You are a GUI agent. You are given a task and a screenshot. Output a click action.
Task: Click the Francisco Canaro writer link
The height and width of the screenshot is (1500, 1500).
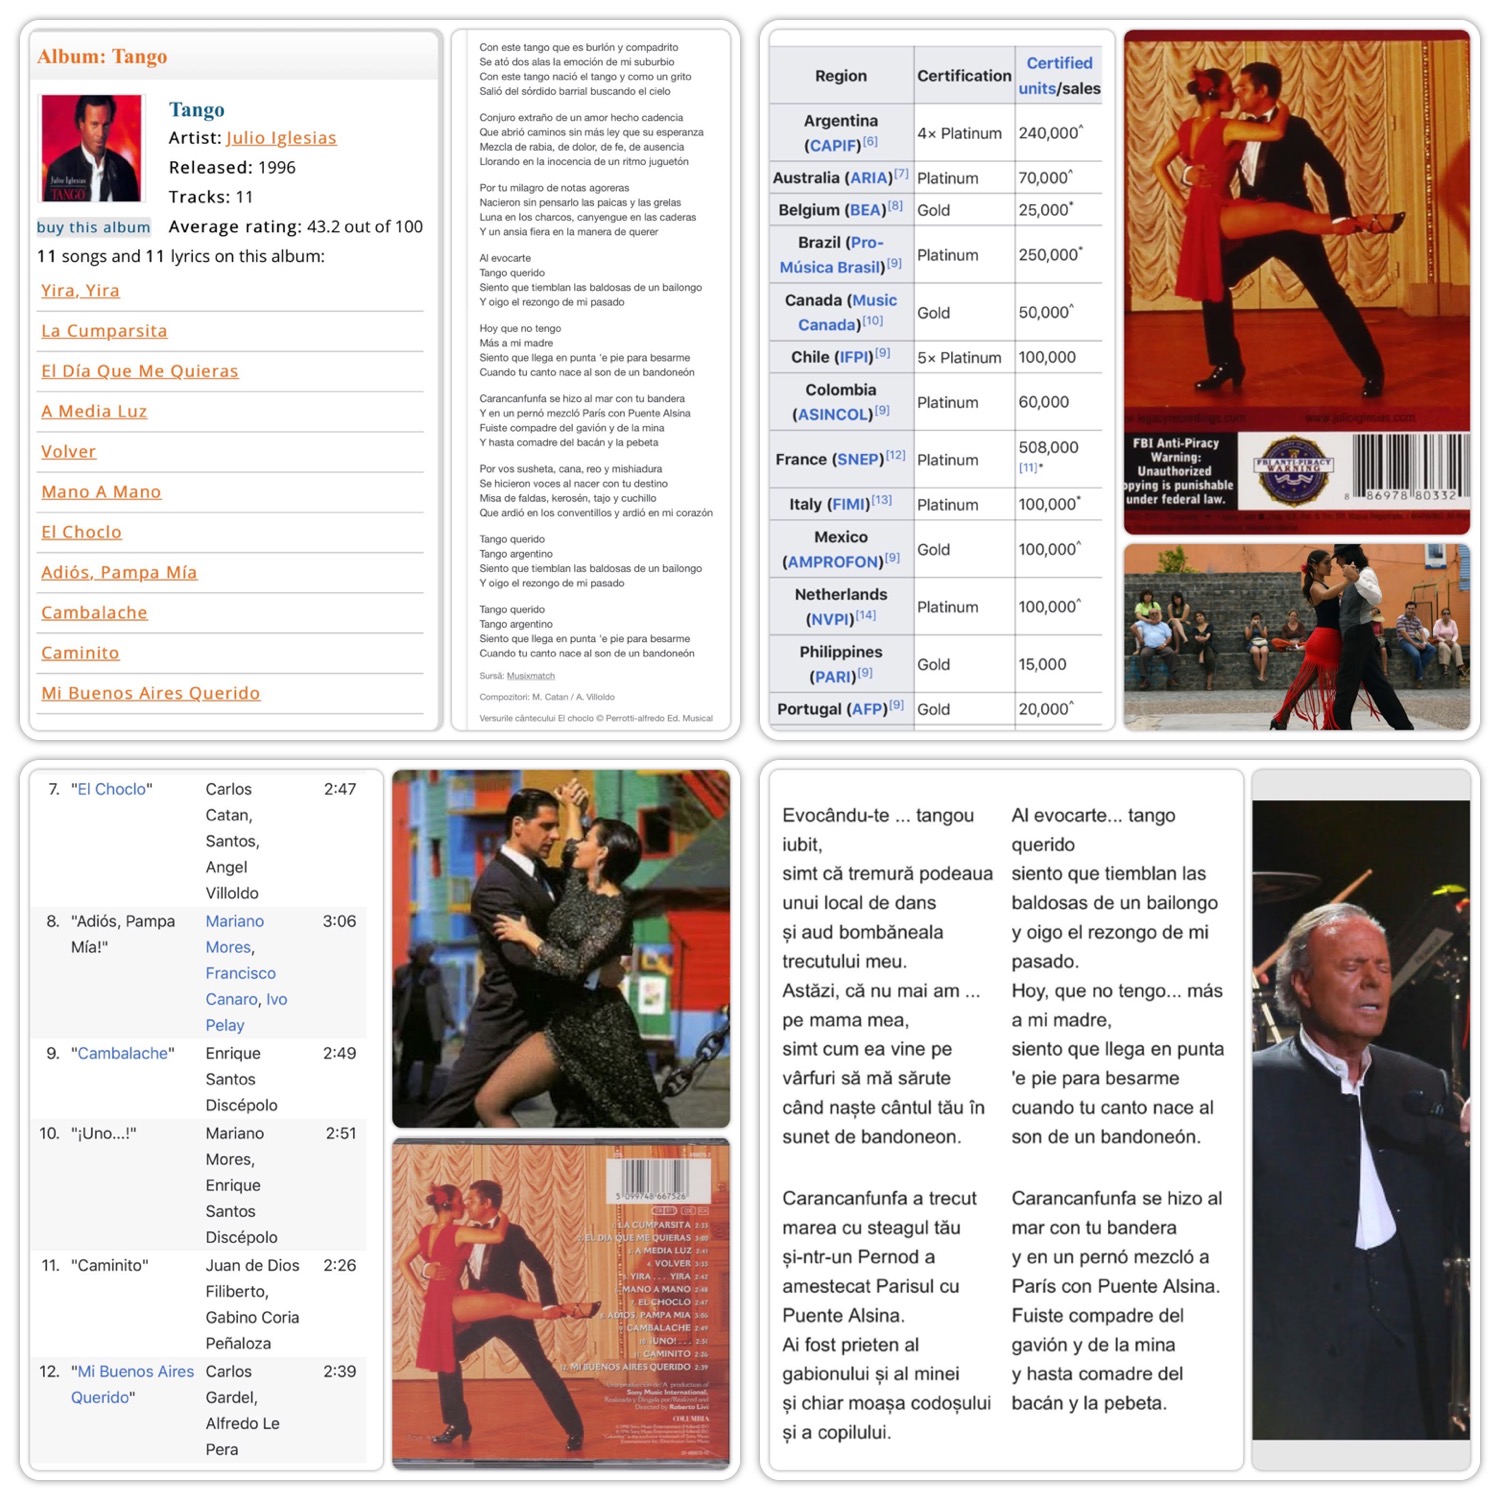pos(240,986)
